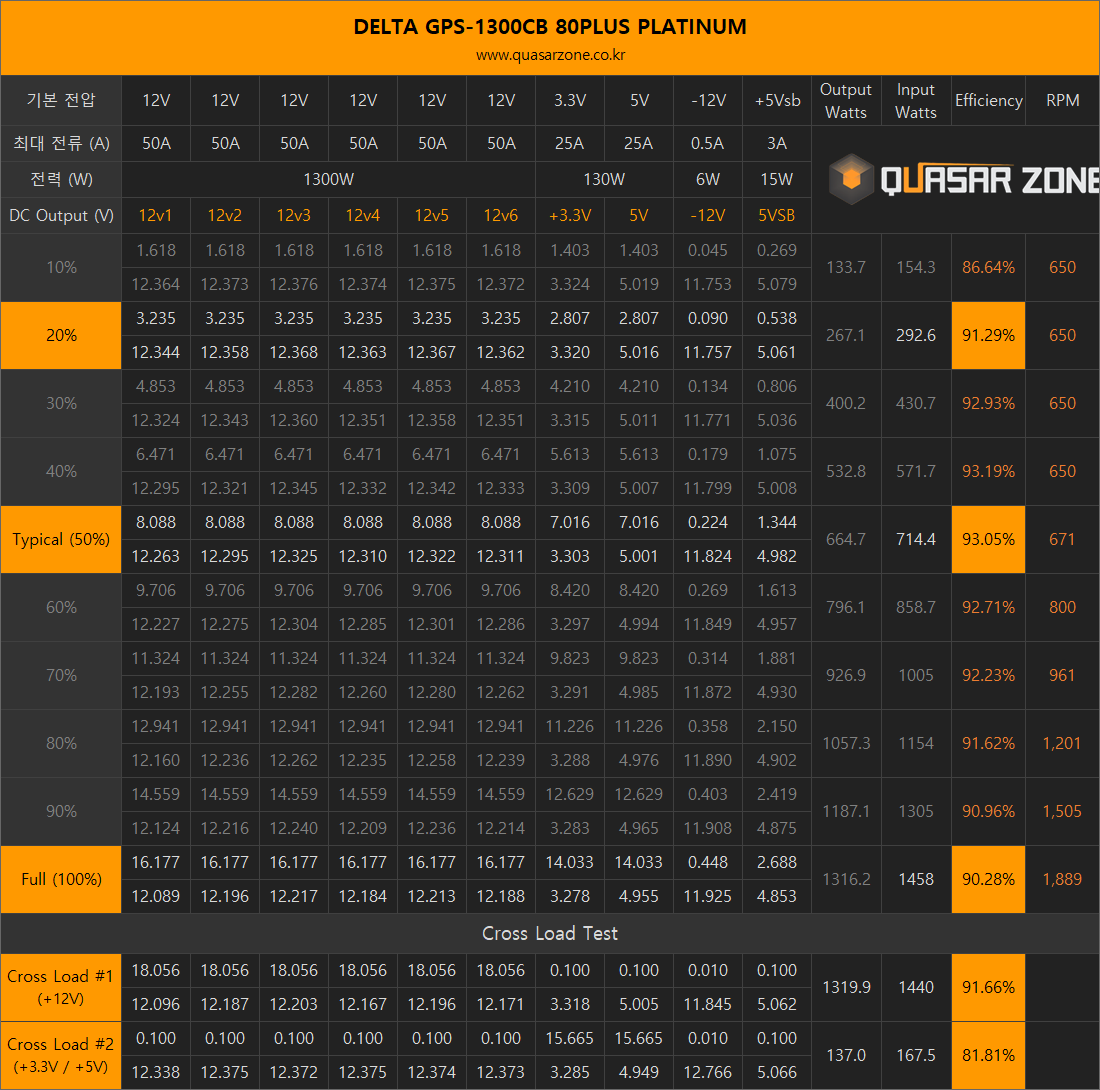The image size is (1100, 1090).
Task: Click the 93.19% efficiency value
Action: pos(988,471)
